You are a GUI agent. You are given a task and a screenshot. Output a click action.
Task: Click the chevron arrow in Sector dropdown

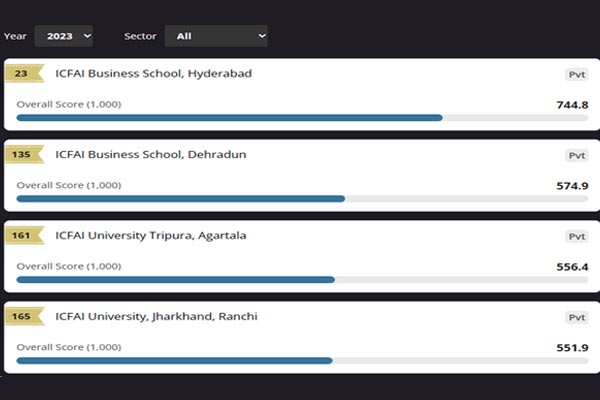262,36
